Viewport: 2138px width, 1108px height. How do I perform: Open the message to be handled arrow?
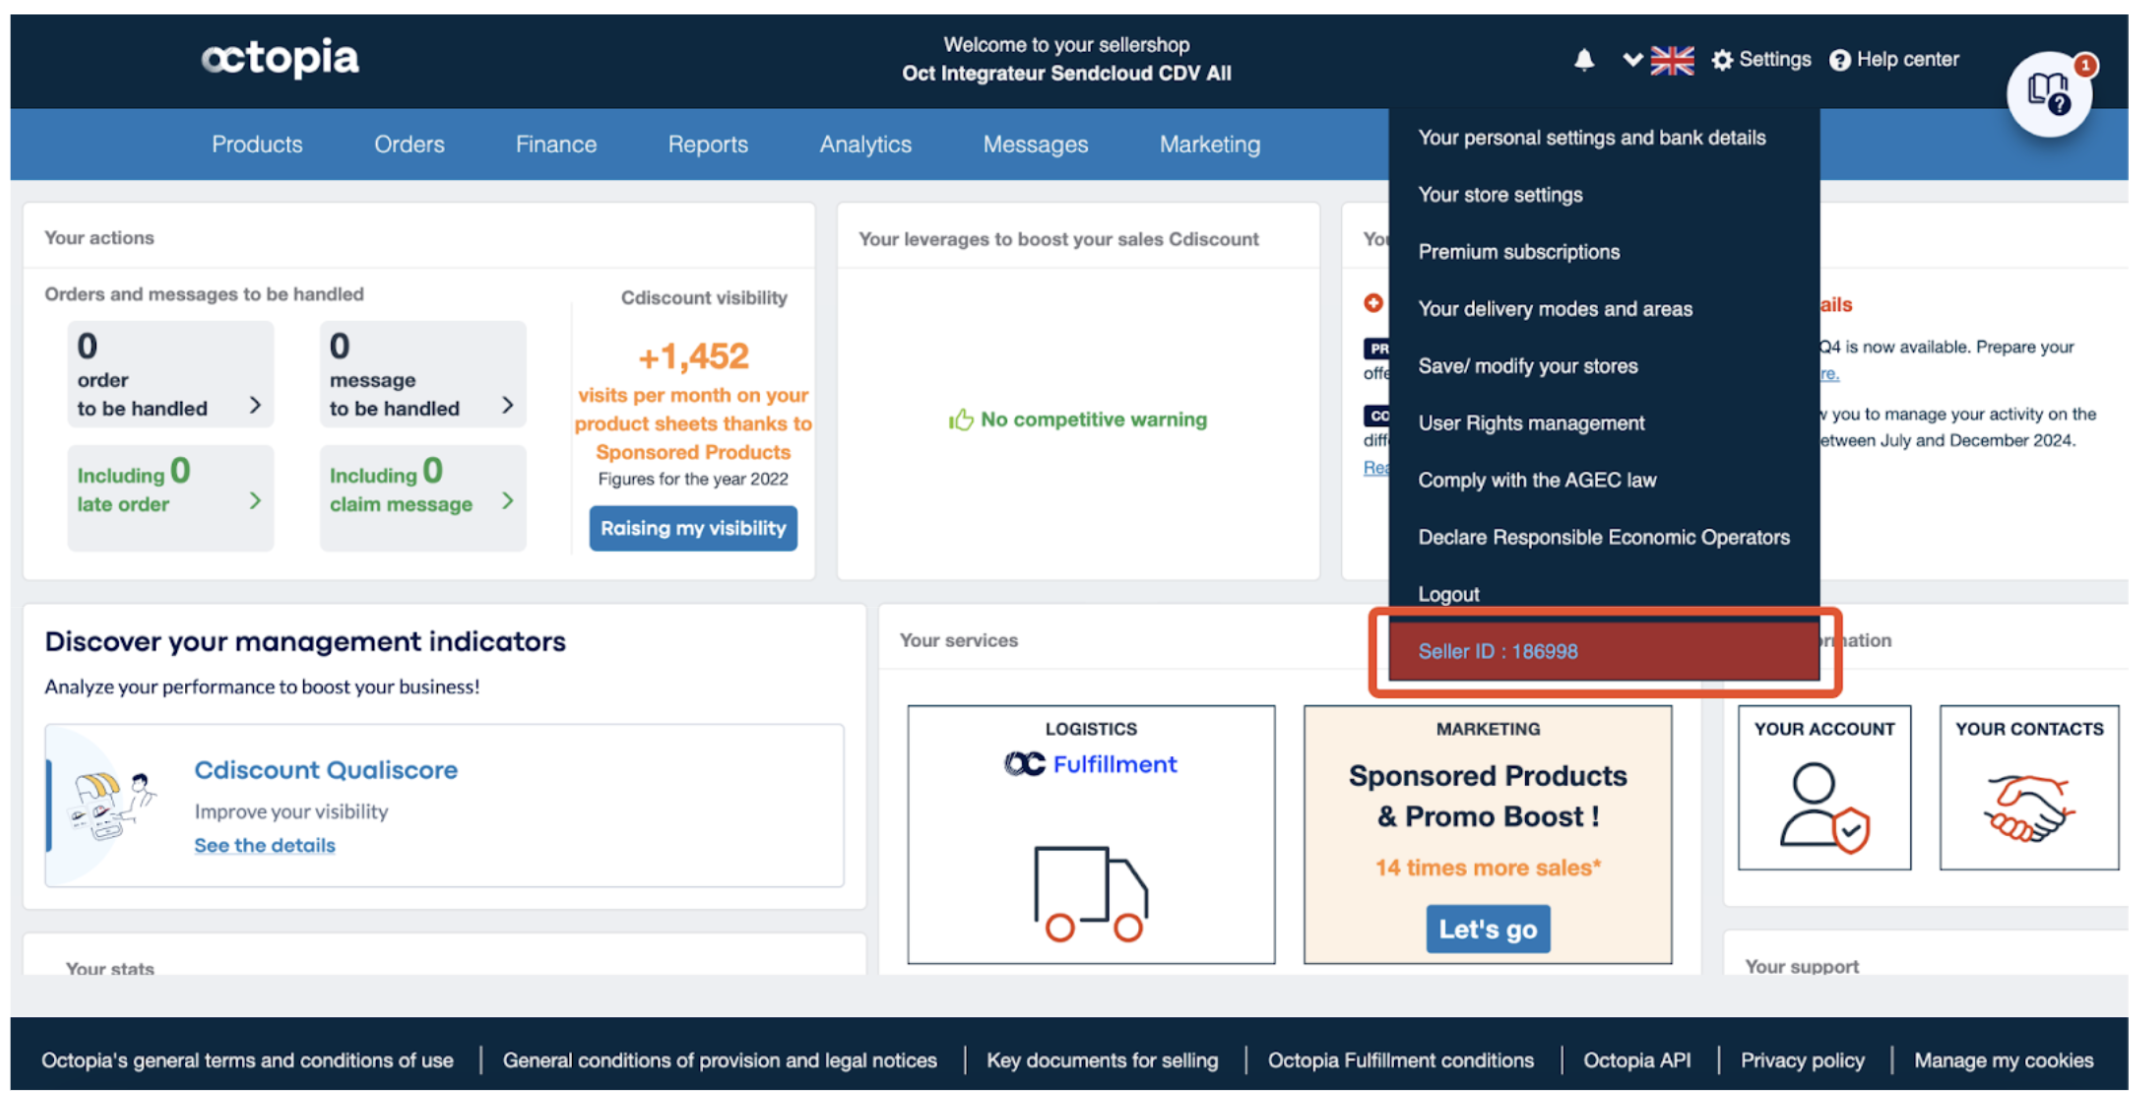[x=508, y=405]
